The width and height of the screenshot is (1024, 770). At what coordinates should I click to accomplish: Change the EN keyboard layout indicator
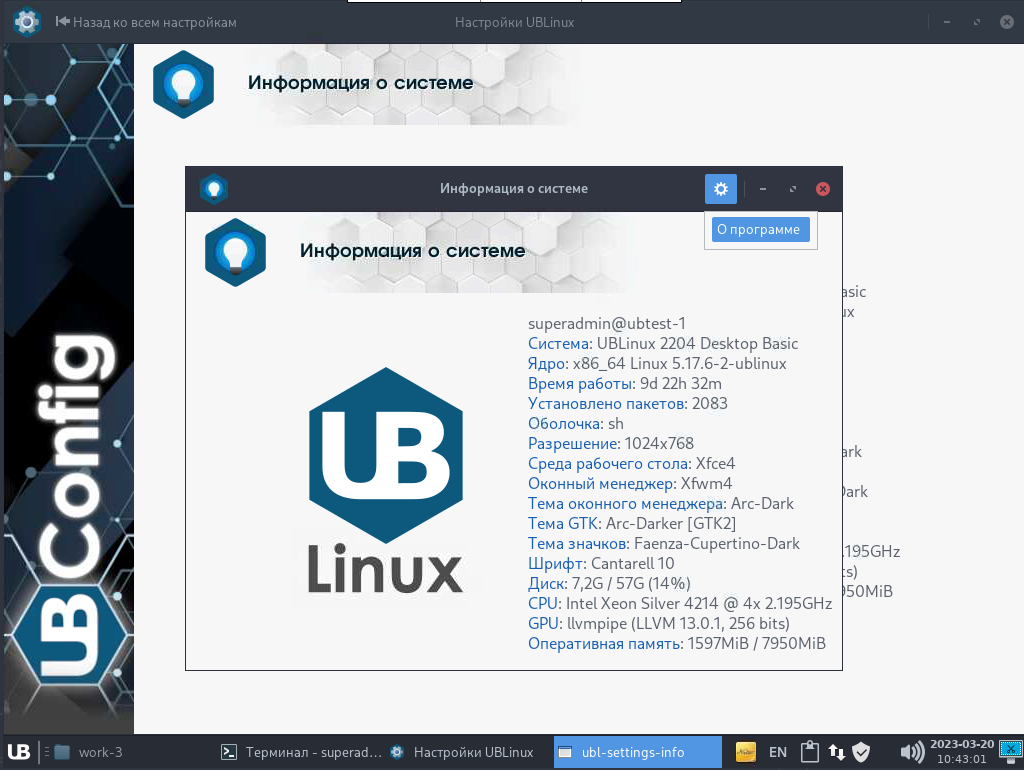[778, 752]
